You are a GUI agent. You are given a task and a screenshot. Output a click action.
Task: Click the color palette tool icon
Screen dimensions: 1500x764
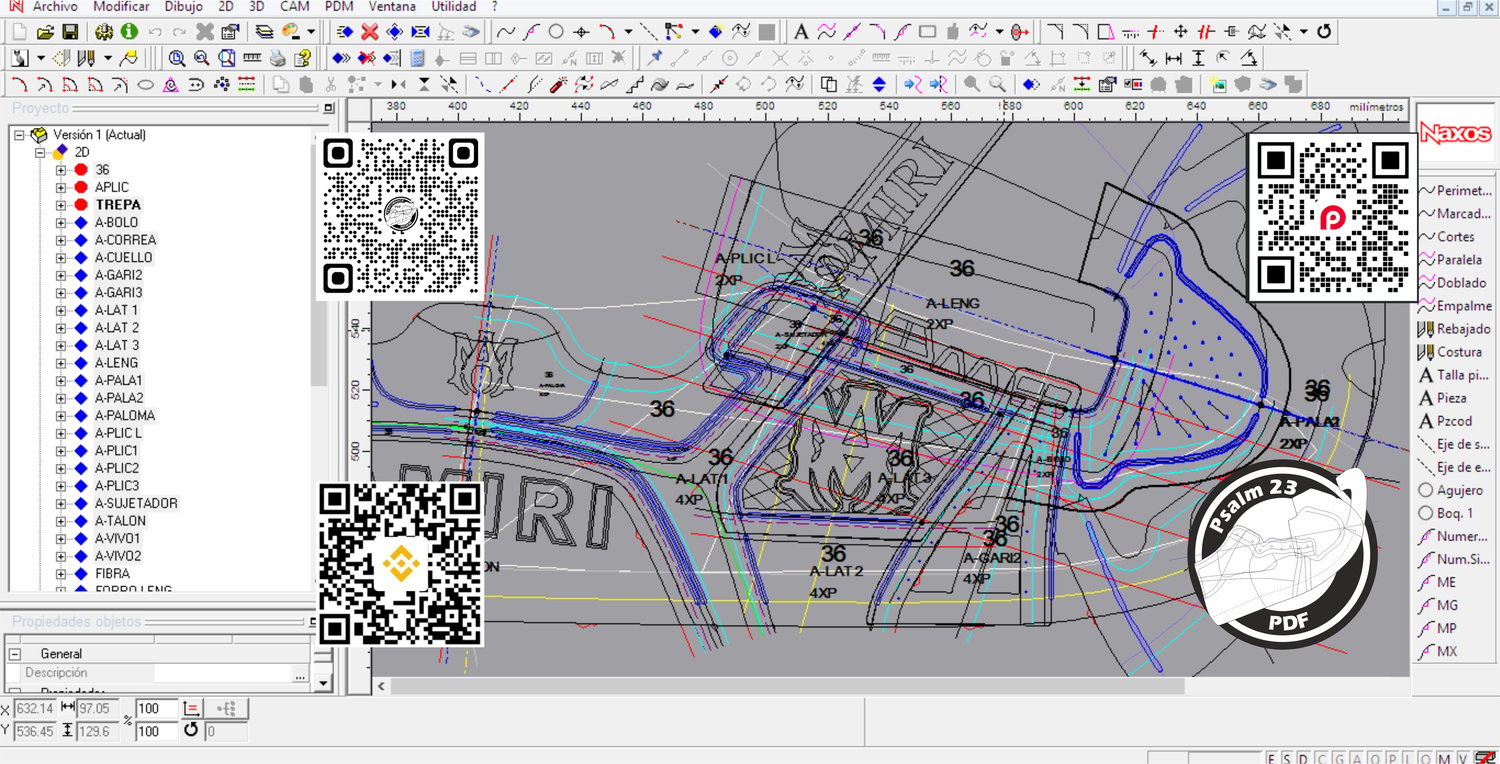(x=290, y=32)
